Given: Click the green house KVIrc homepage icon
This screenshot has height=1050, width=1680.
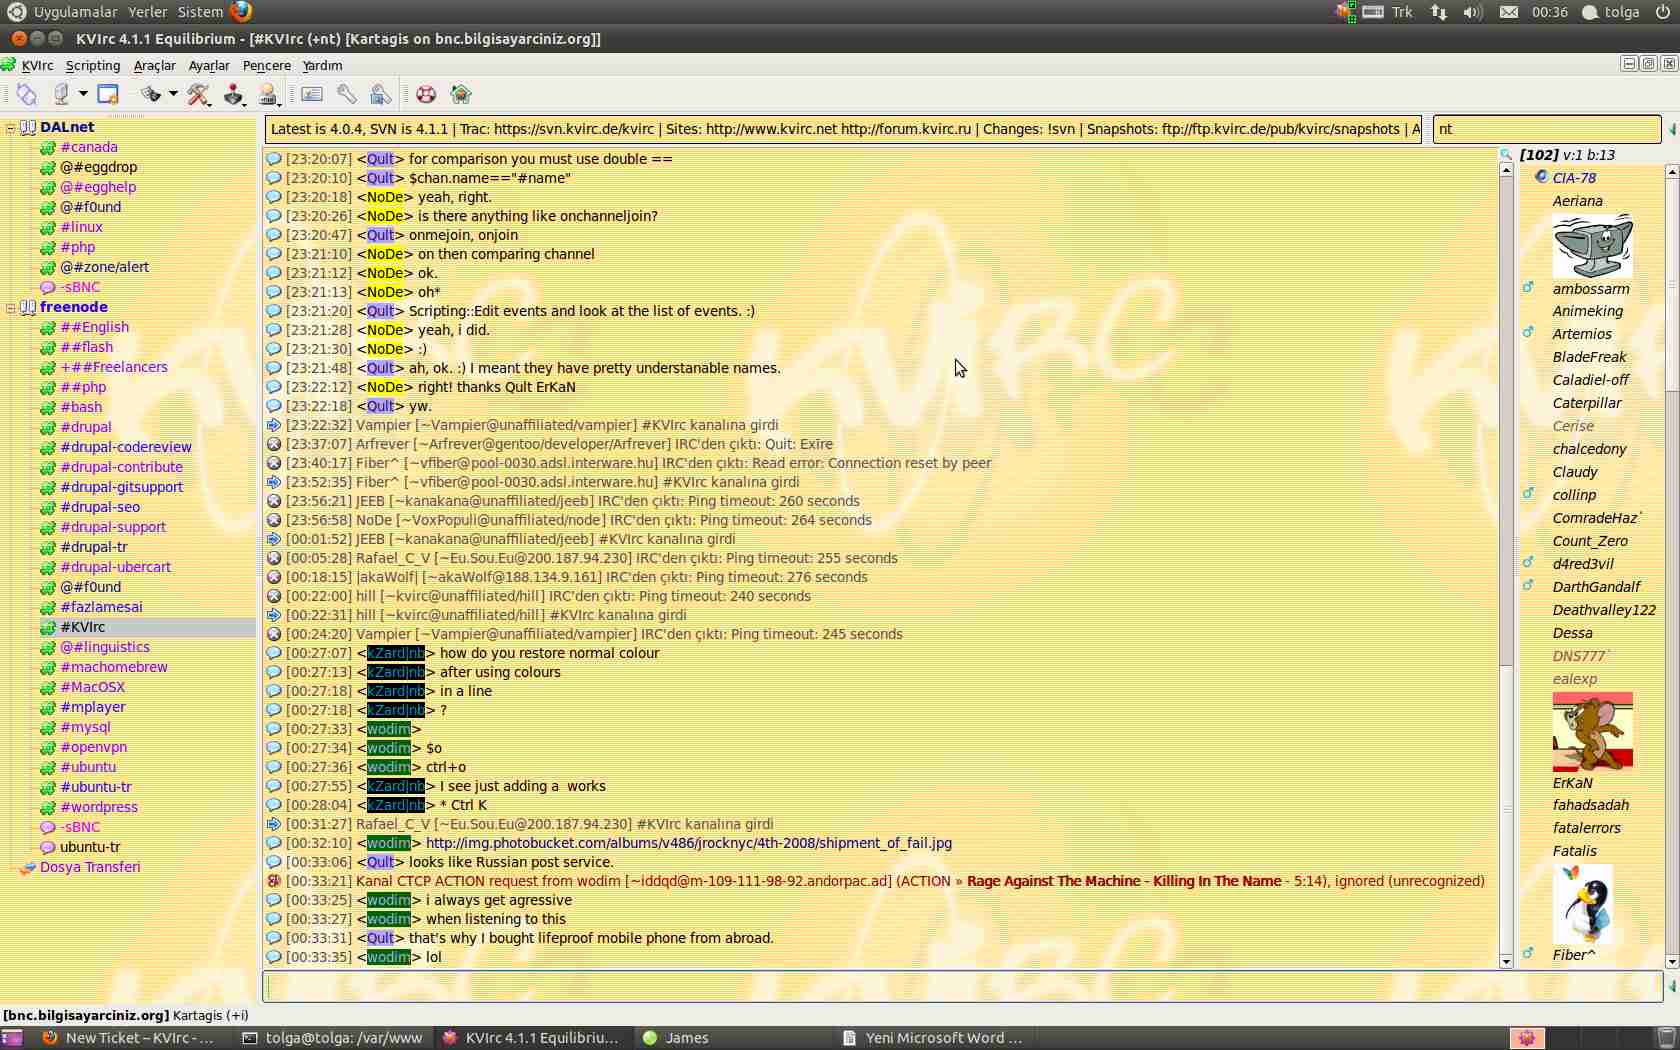Looking at the screenshot, I should (x=460, y=94).
